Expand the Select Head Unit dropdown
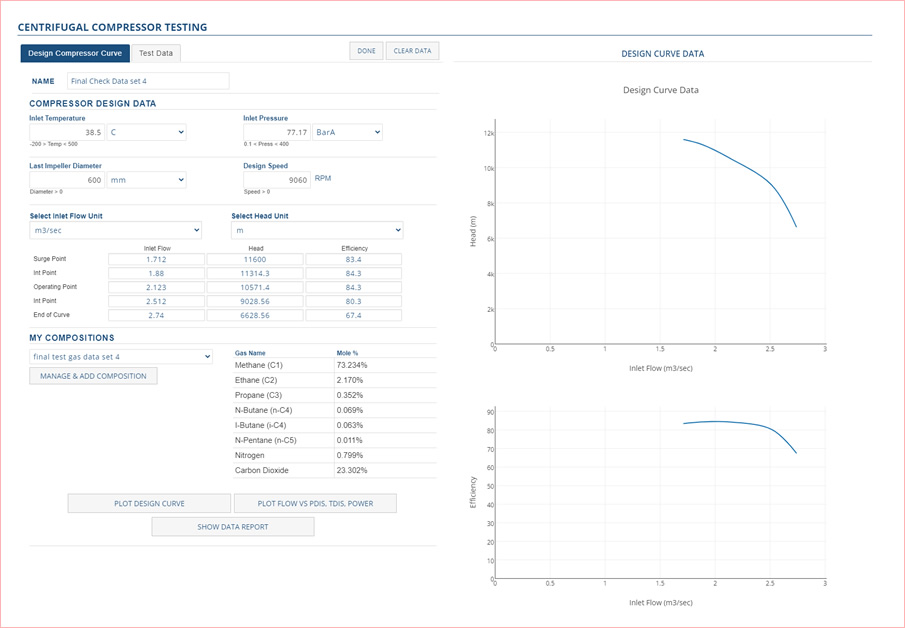 317,230
